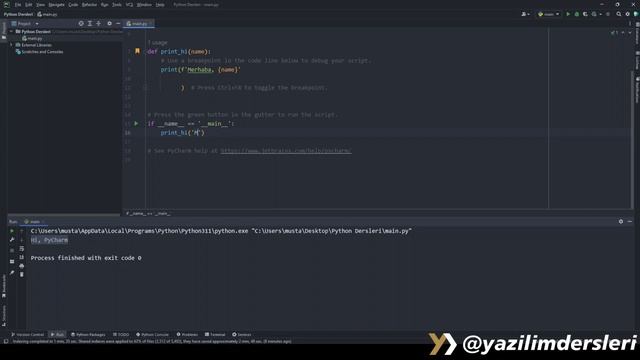This screenshot has width=640, height=360.
Task: Open the Tools menu
Action: pyautogui.click(x=117, y=4)
